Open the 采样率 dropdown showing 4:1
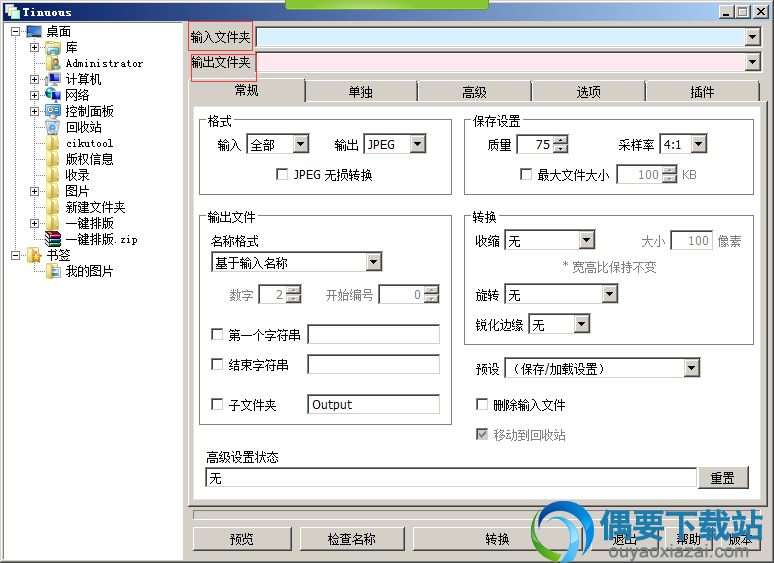 pos(698,144)
